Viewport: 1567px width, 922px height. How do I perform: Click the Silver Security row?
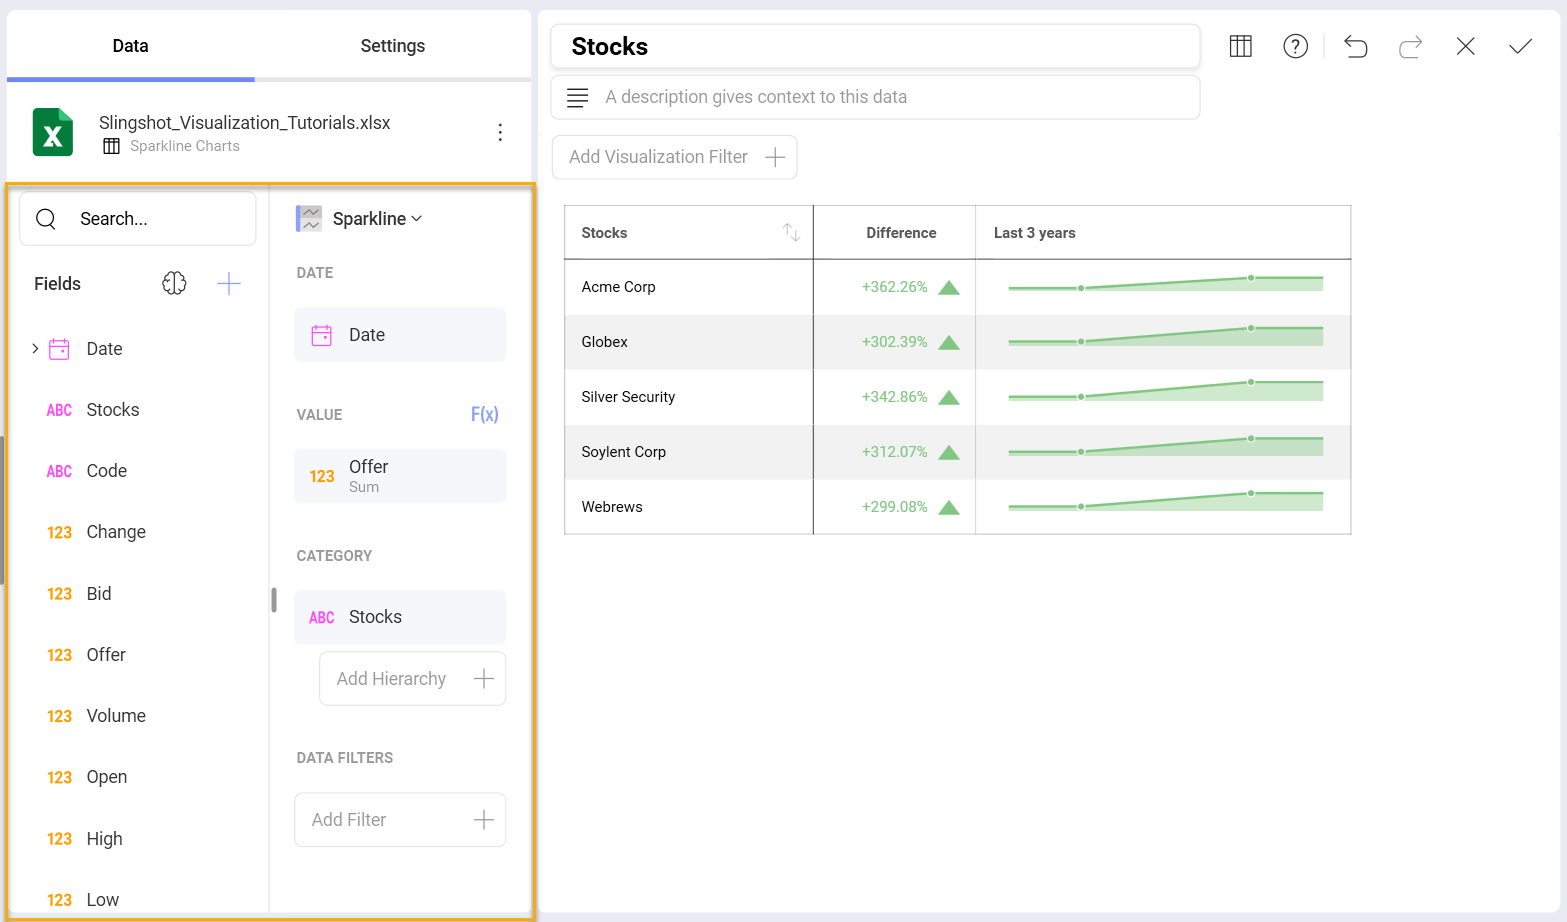click(x=958, y=397)
